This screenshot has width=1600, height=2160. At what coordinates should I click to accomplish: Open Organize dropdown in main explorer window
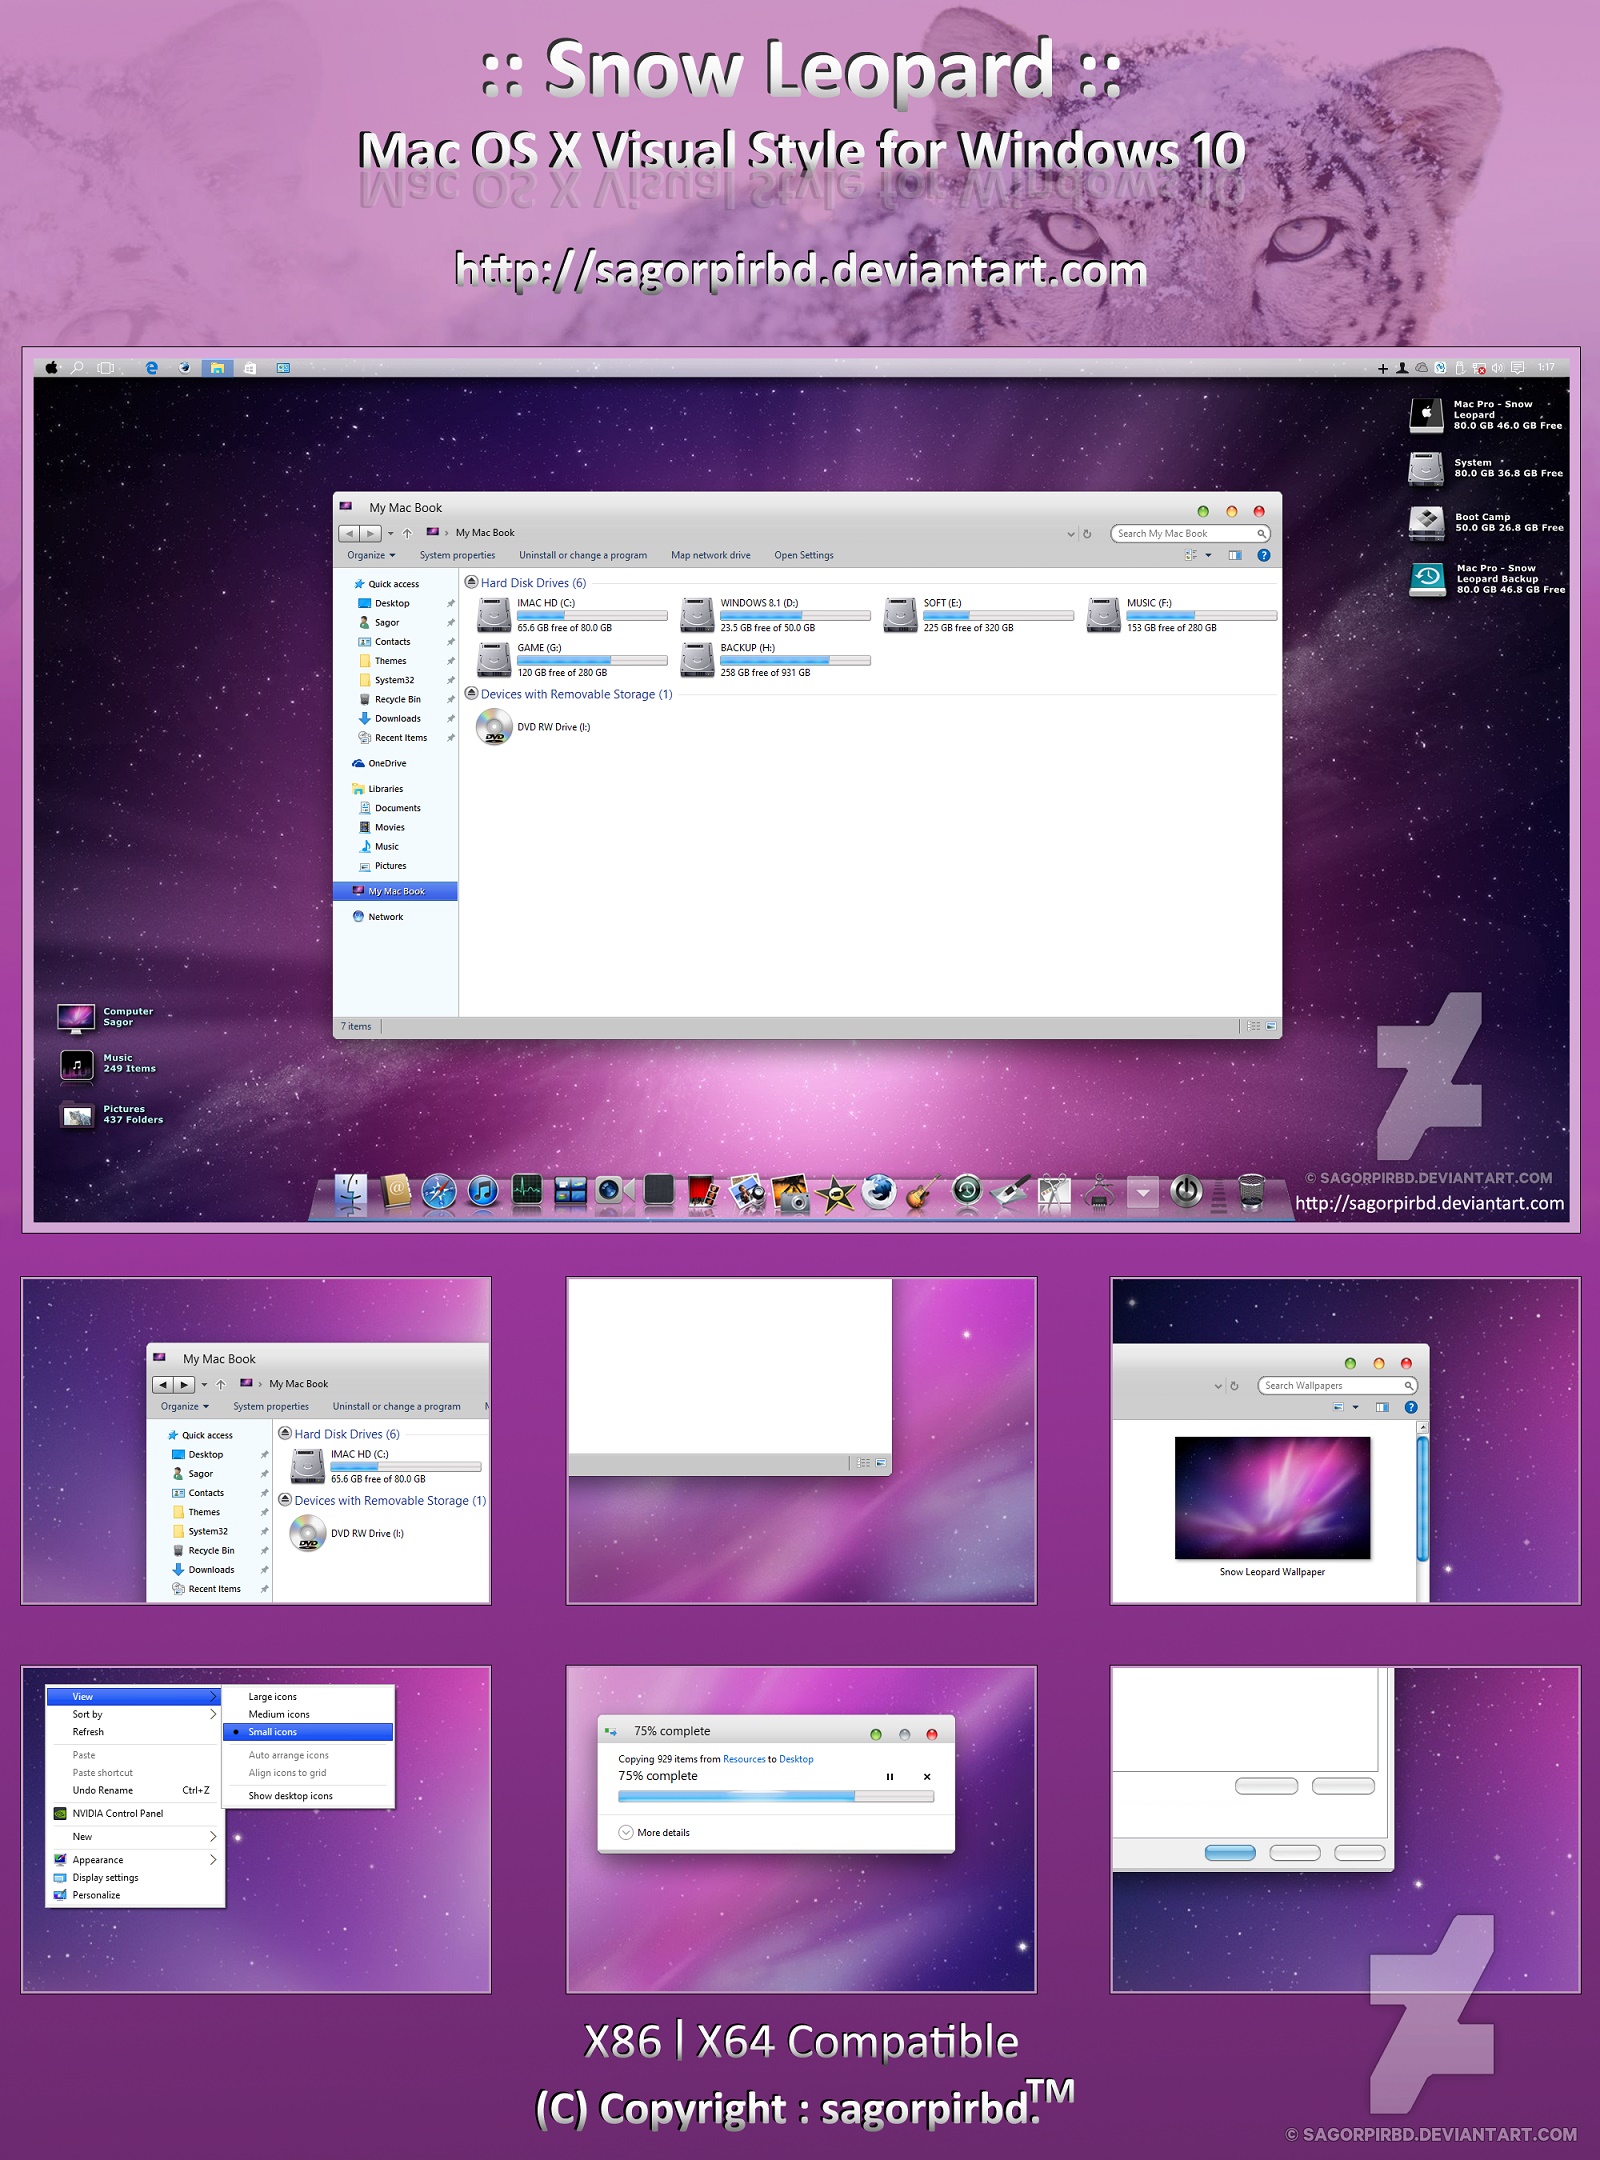click(371, 555)
